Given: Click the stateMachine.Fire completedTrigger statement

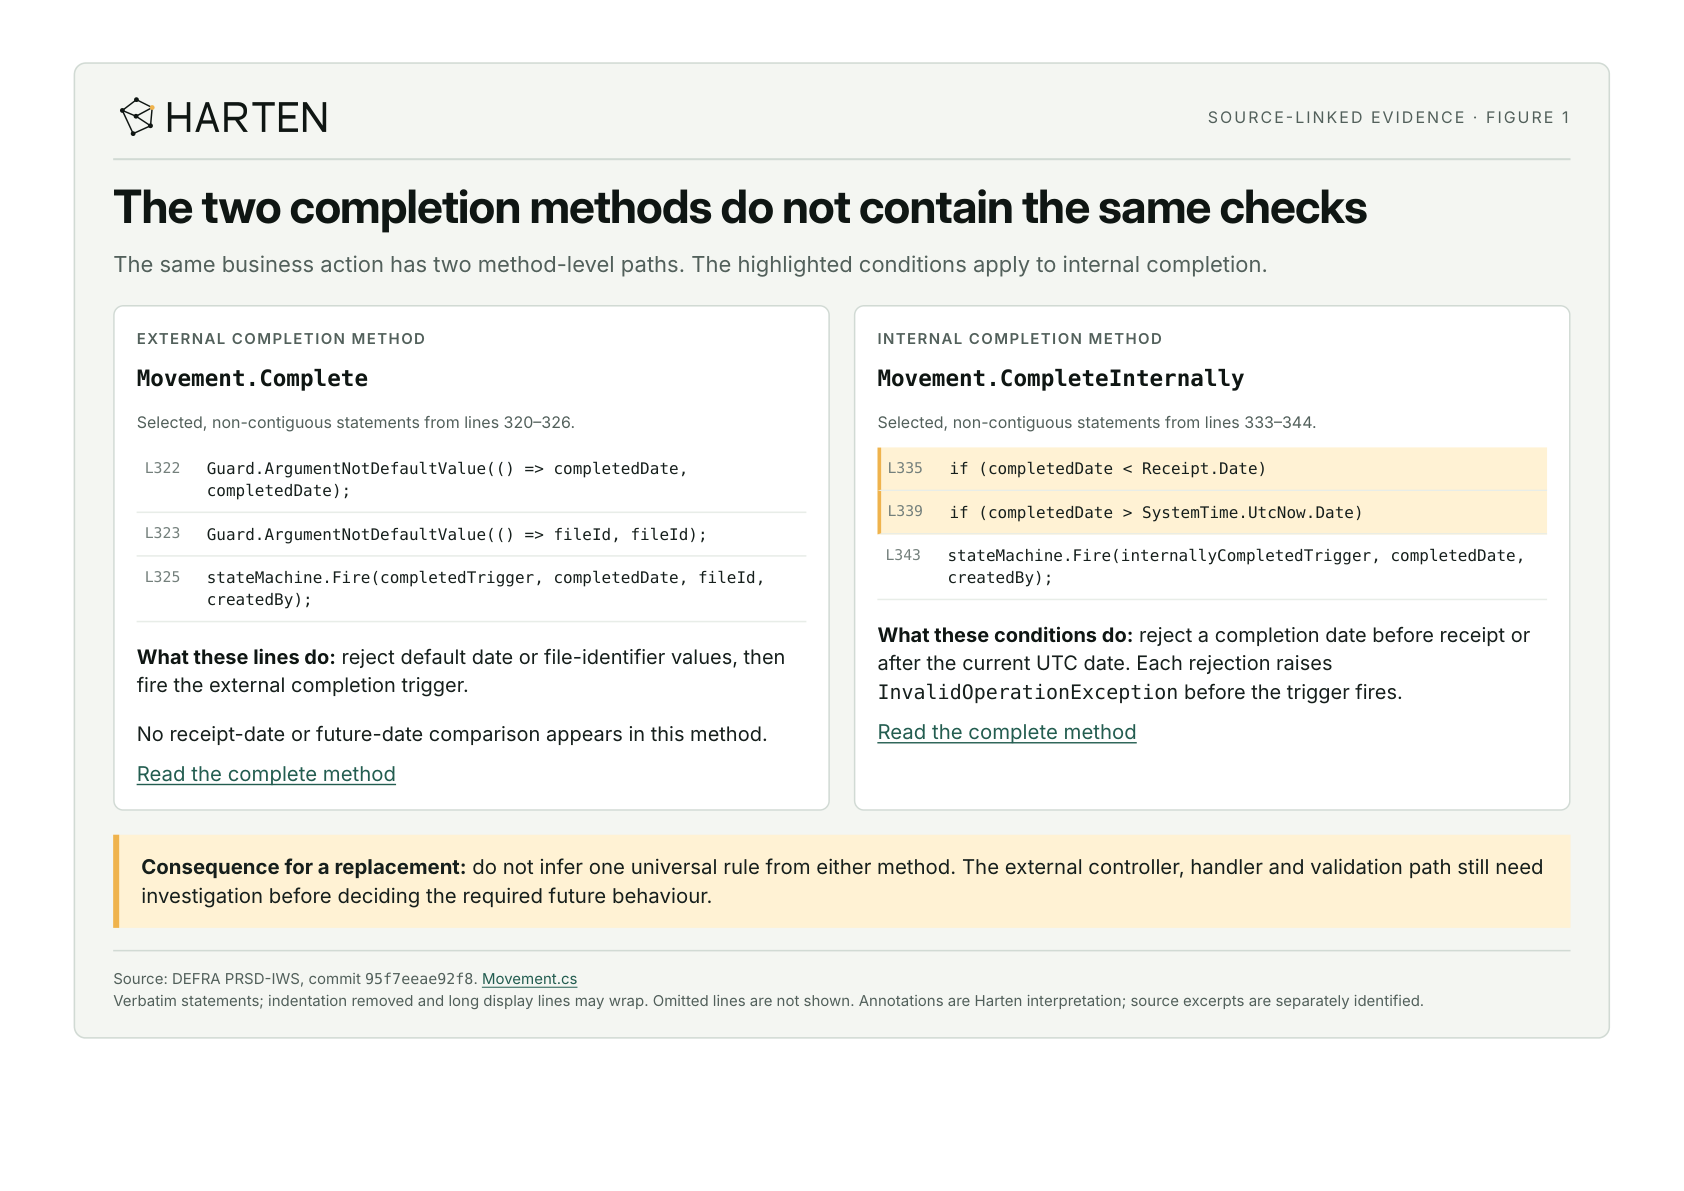Looking at the screenshot, I should point(486,589).
